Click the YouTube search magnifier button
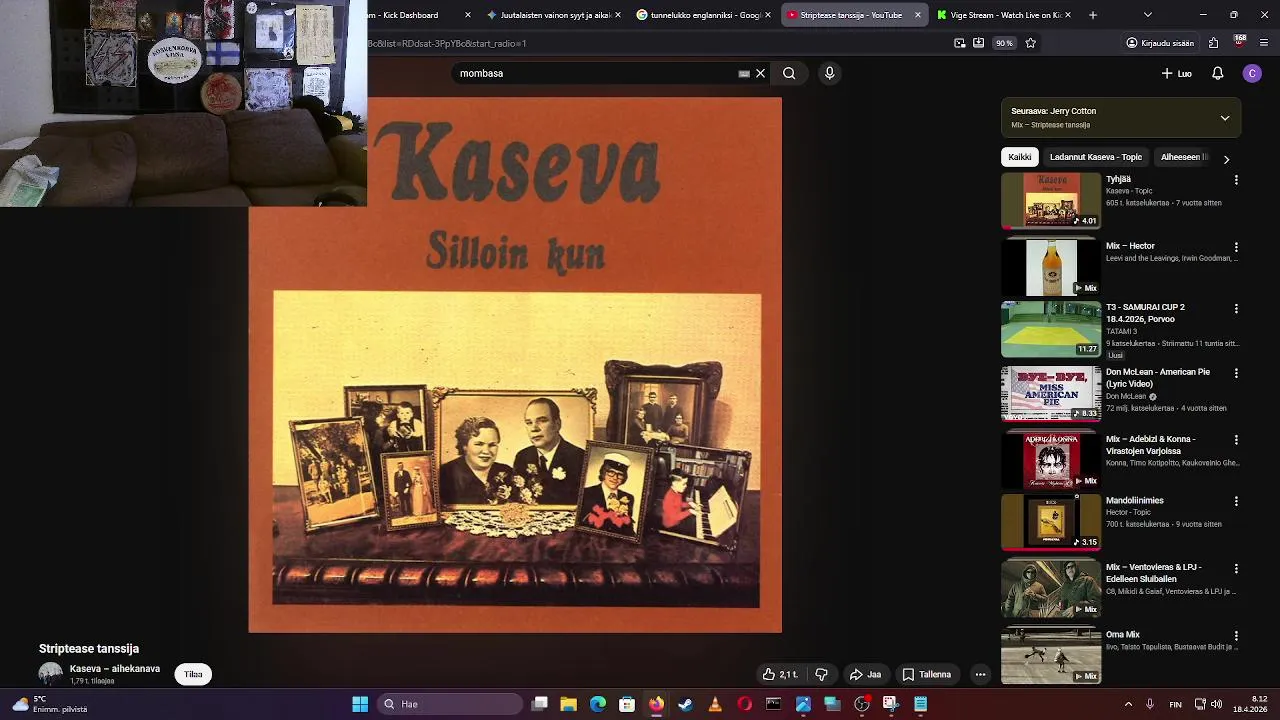 coord(789,73)
